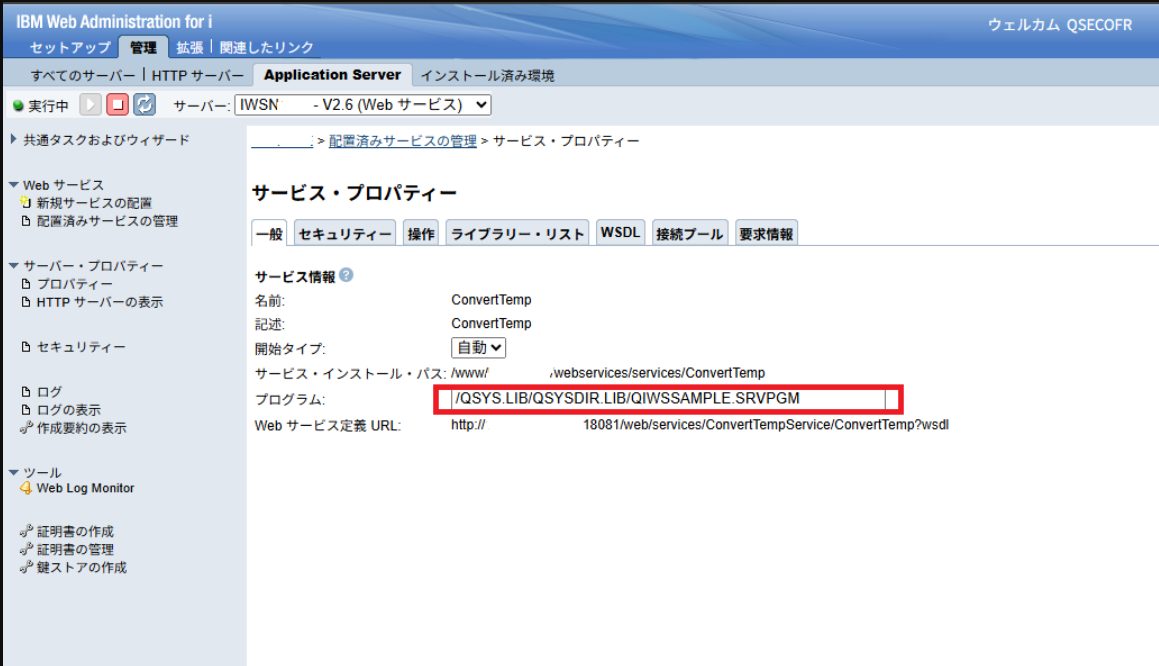Screen dimensions: 1159x666
Task: Click the wizard icon beside 鍵ストアの作成
Action: click(x=26, y=567)
